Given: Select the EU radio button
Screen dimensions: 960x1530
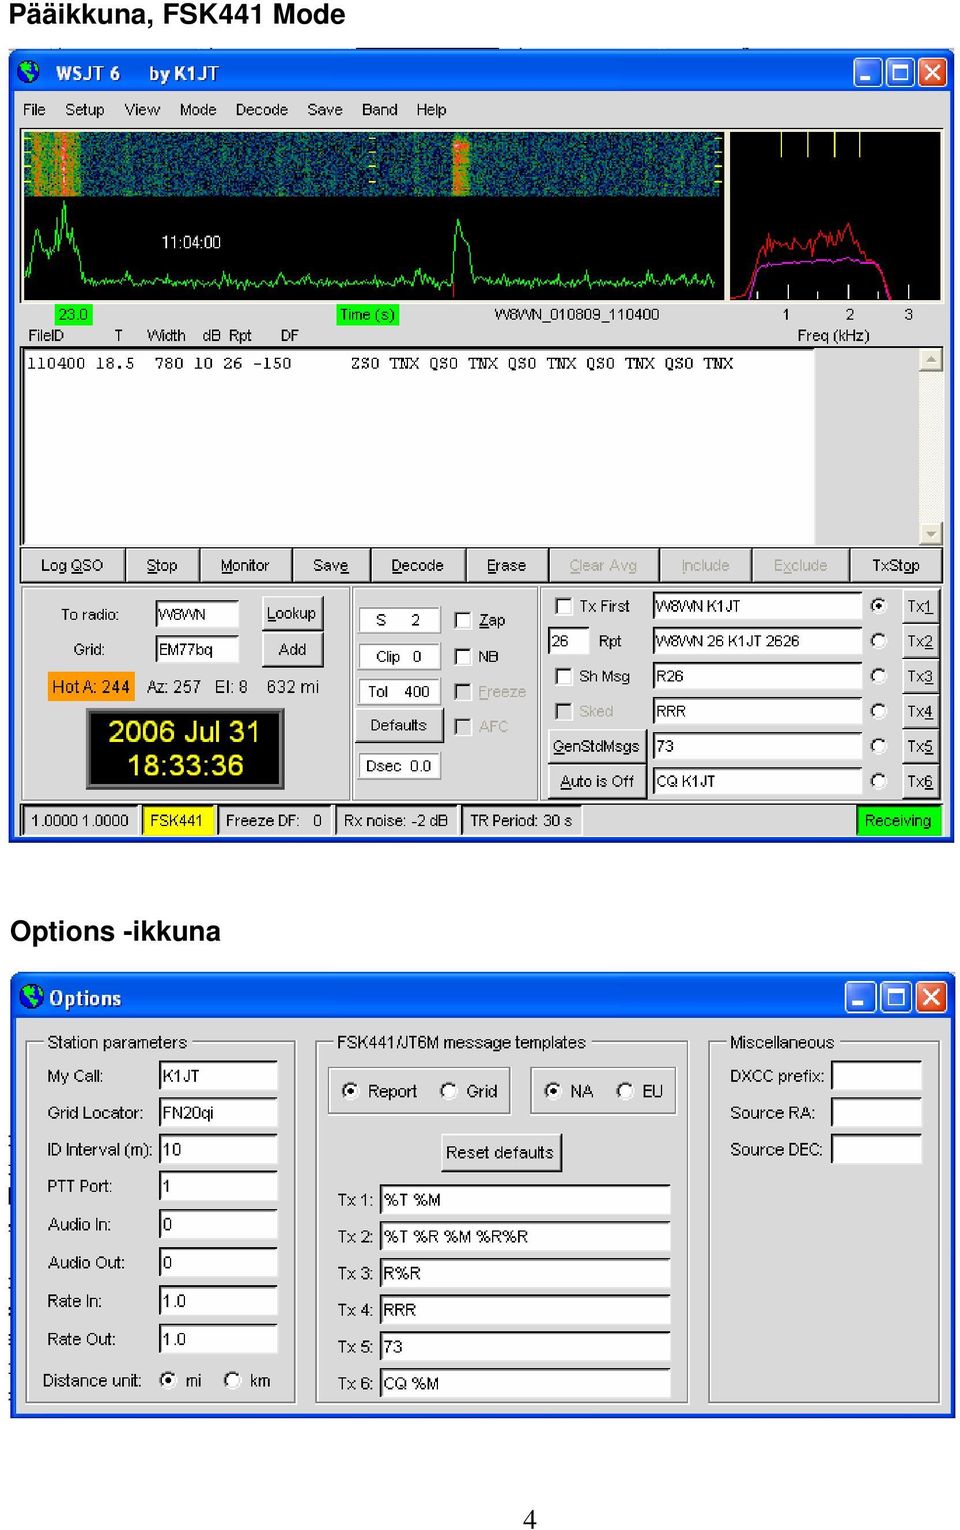Looking at the screenshot, I should pos(624,1090).
